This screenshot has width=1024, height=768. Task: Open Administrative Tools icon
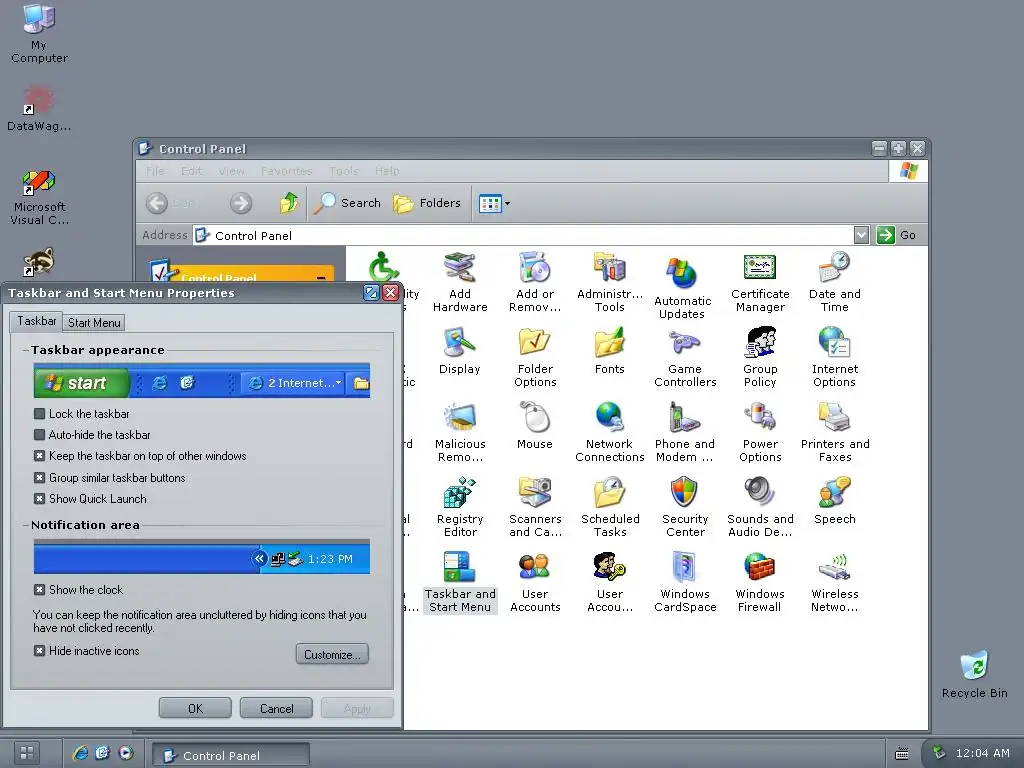[x=610, y=282]
